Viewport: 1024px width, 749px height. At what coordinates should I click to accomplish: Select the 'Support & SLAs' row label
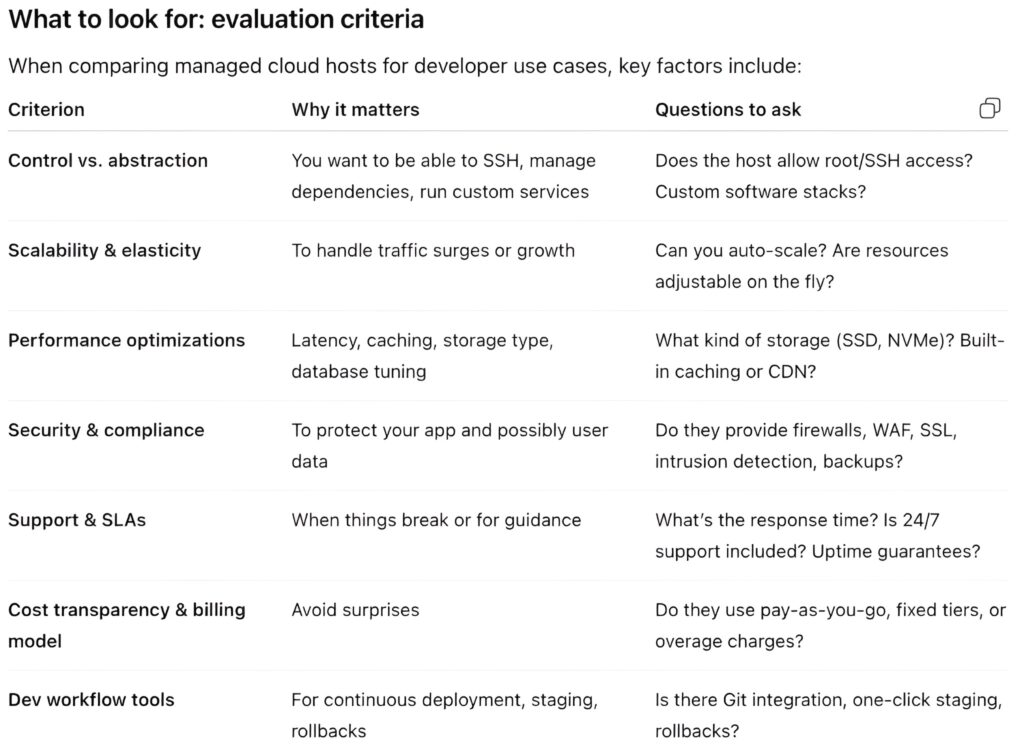(x=77, y=520)
